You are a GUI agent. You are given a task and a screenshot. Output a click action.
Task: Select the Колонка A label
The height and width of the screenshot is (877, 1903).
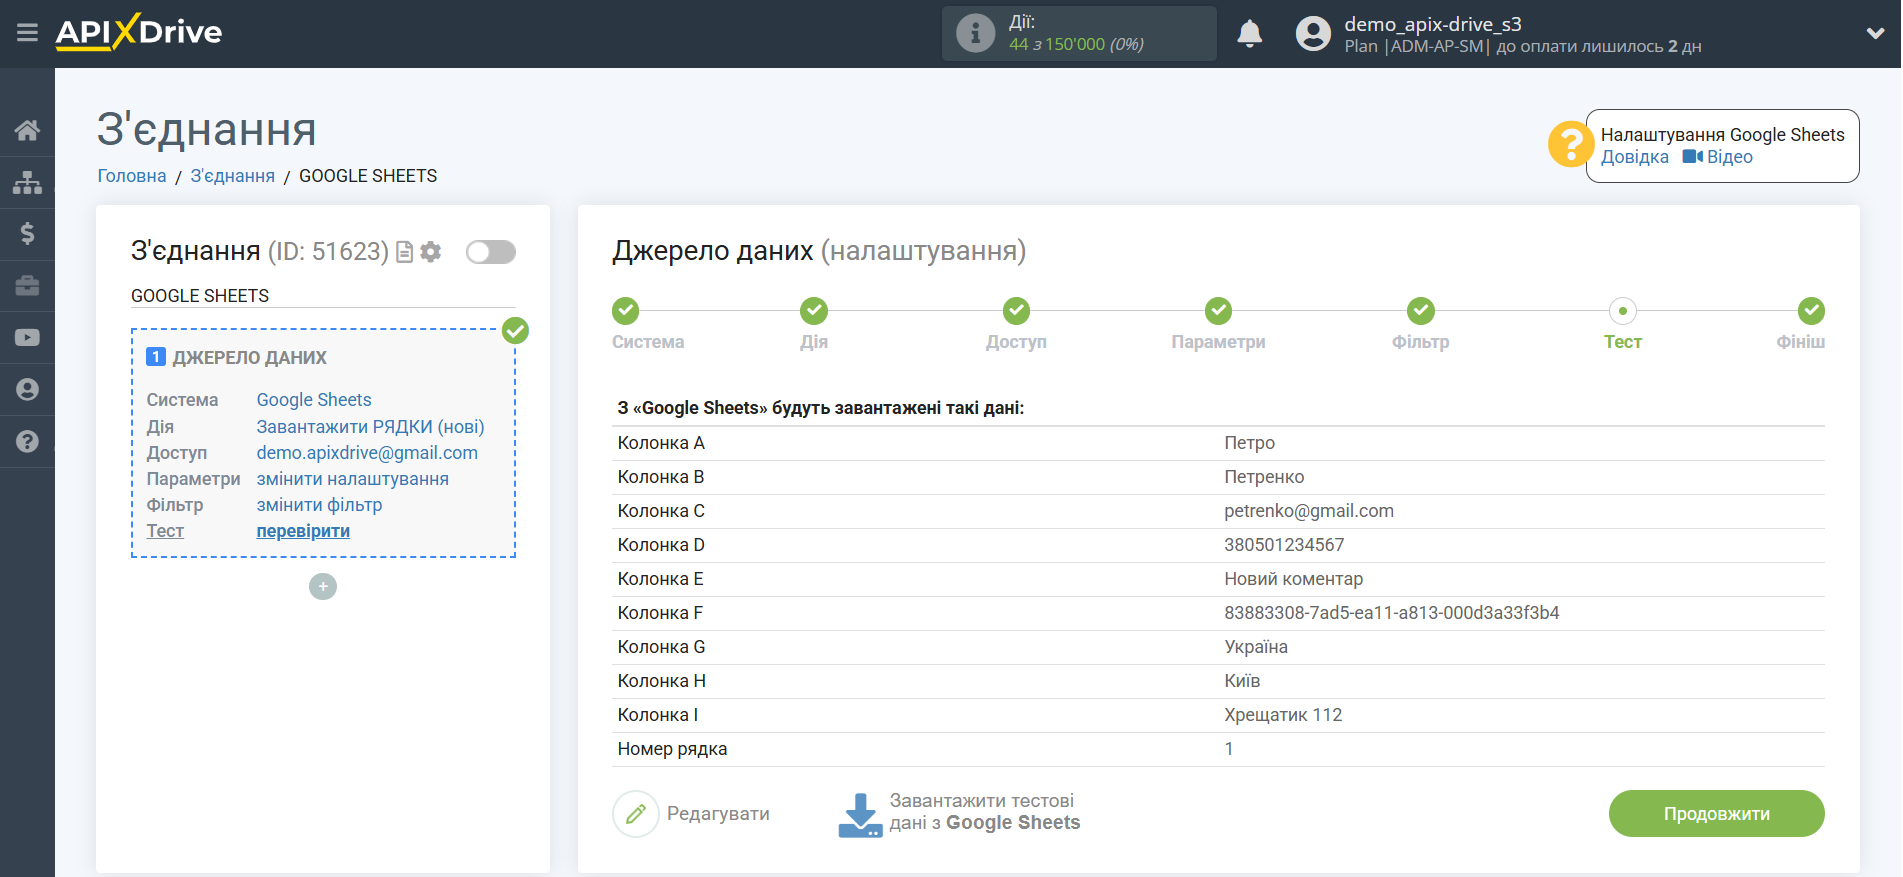click(x=661, y=443)
